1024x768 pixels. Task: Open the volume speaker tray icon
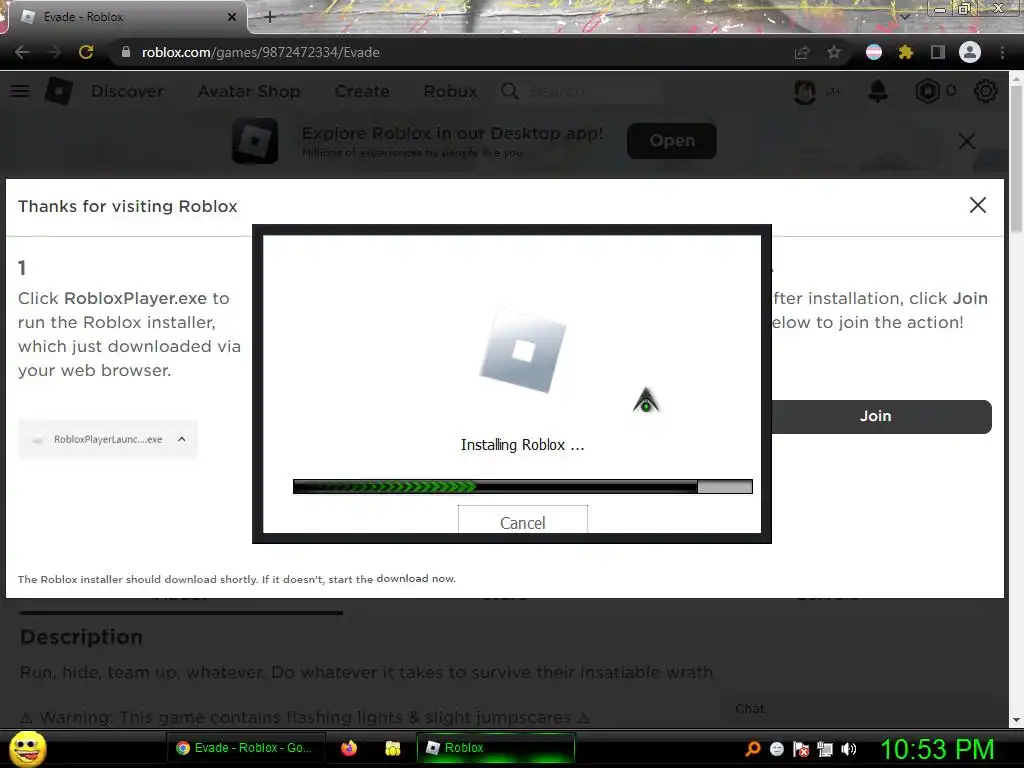pos(849,749)
